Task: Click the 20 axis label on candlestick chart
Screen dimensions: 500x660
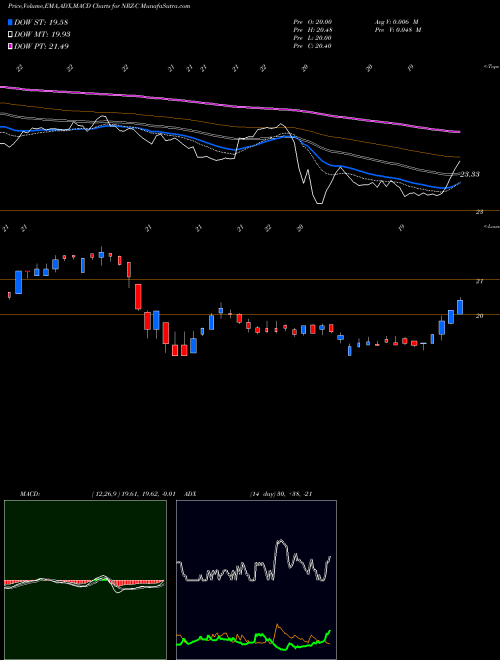Action: (479, 316)
